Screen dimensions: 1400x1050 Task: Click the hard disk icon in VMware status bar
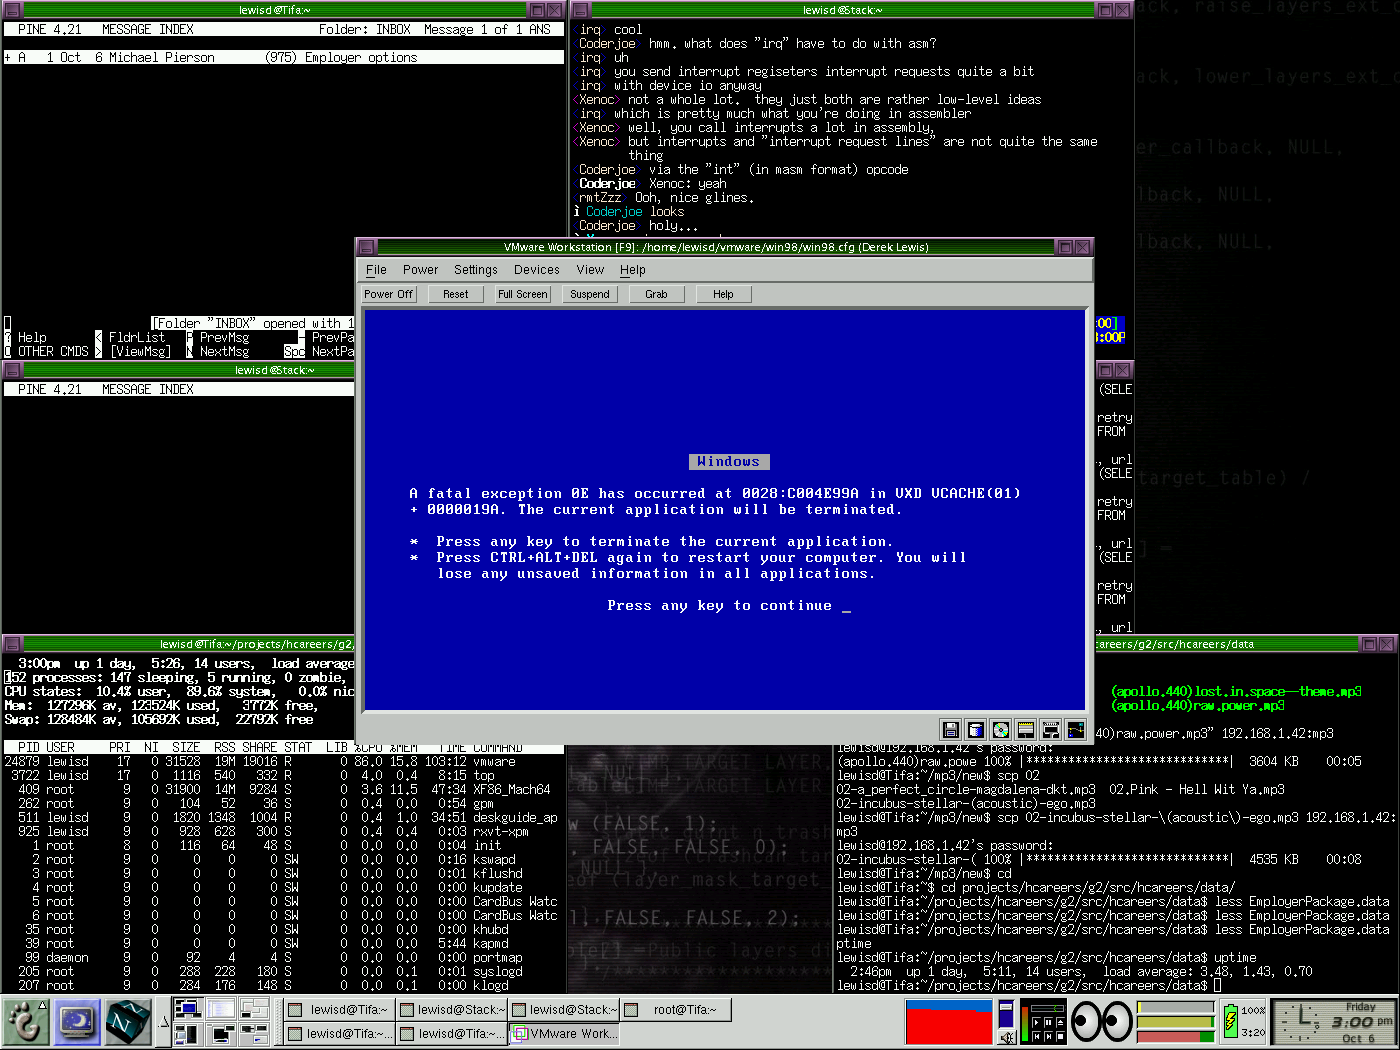pos(976,730)
